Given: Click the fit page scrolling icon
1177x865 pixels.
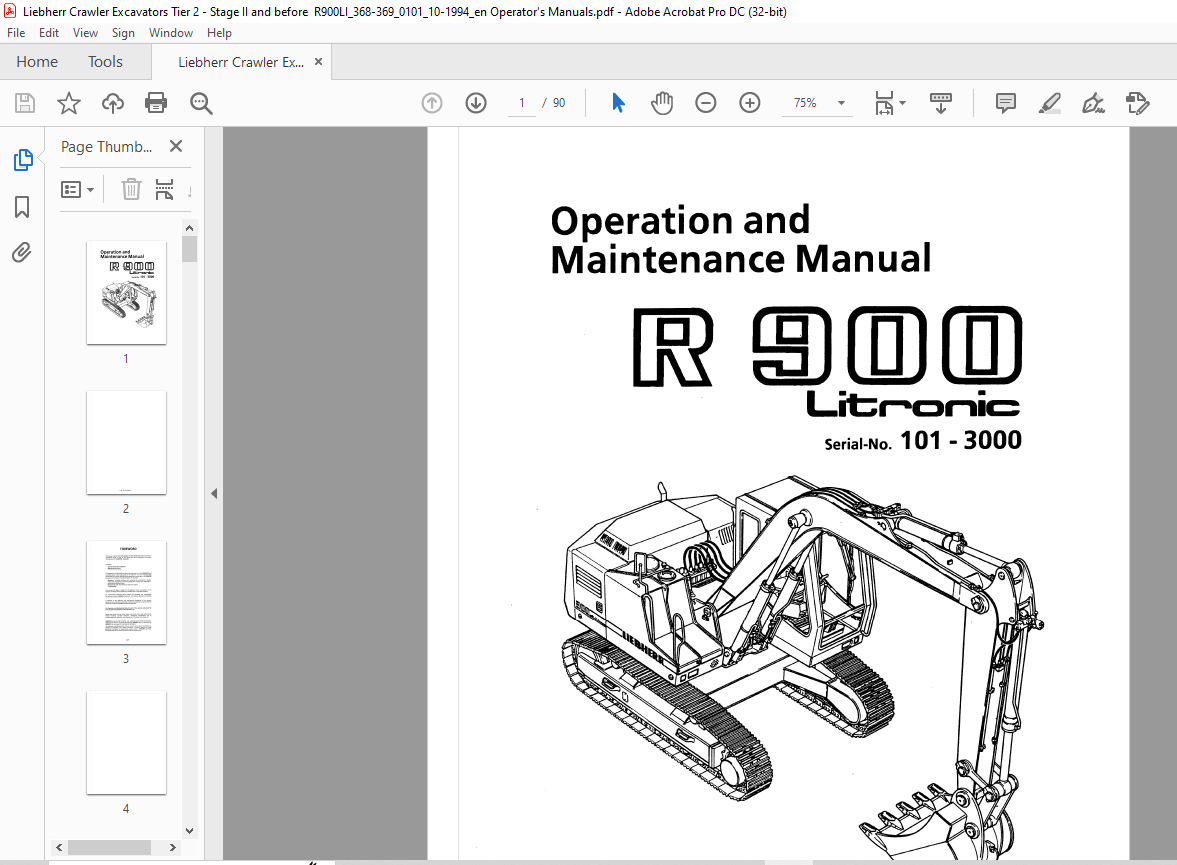Looking at the screenshot, I should point(884,103).
